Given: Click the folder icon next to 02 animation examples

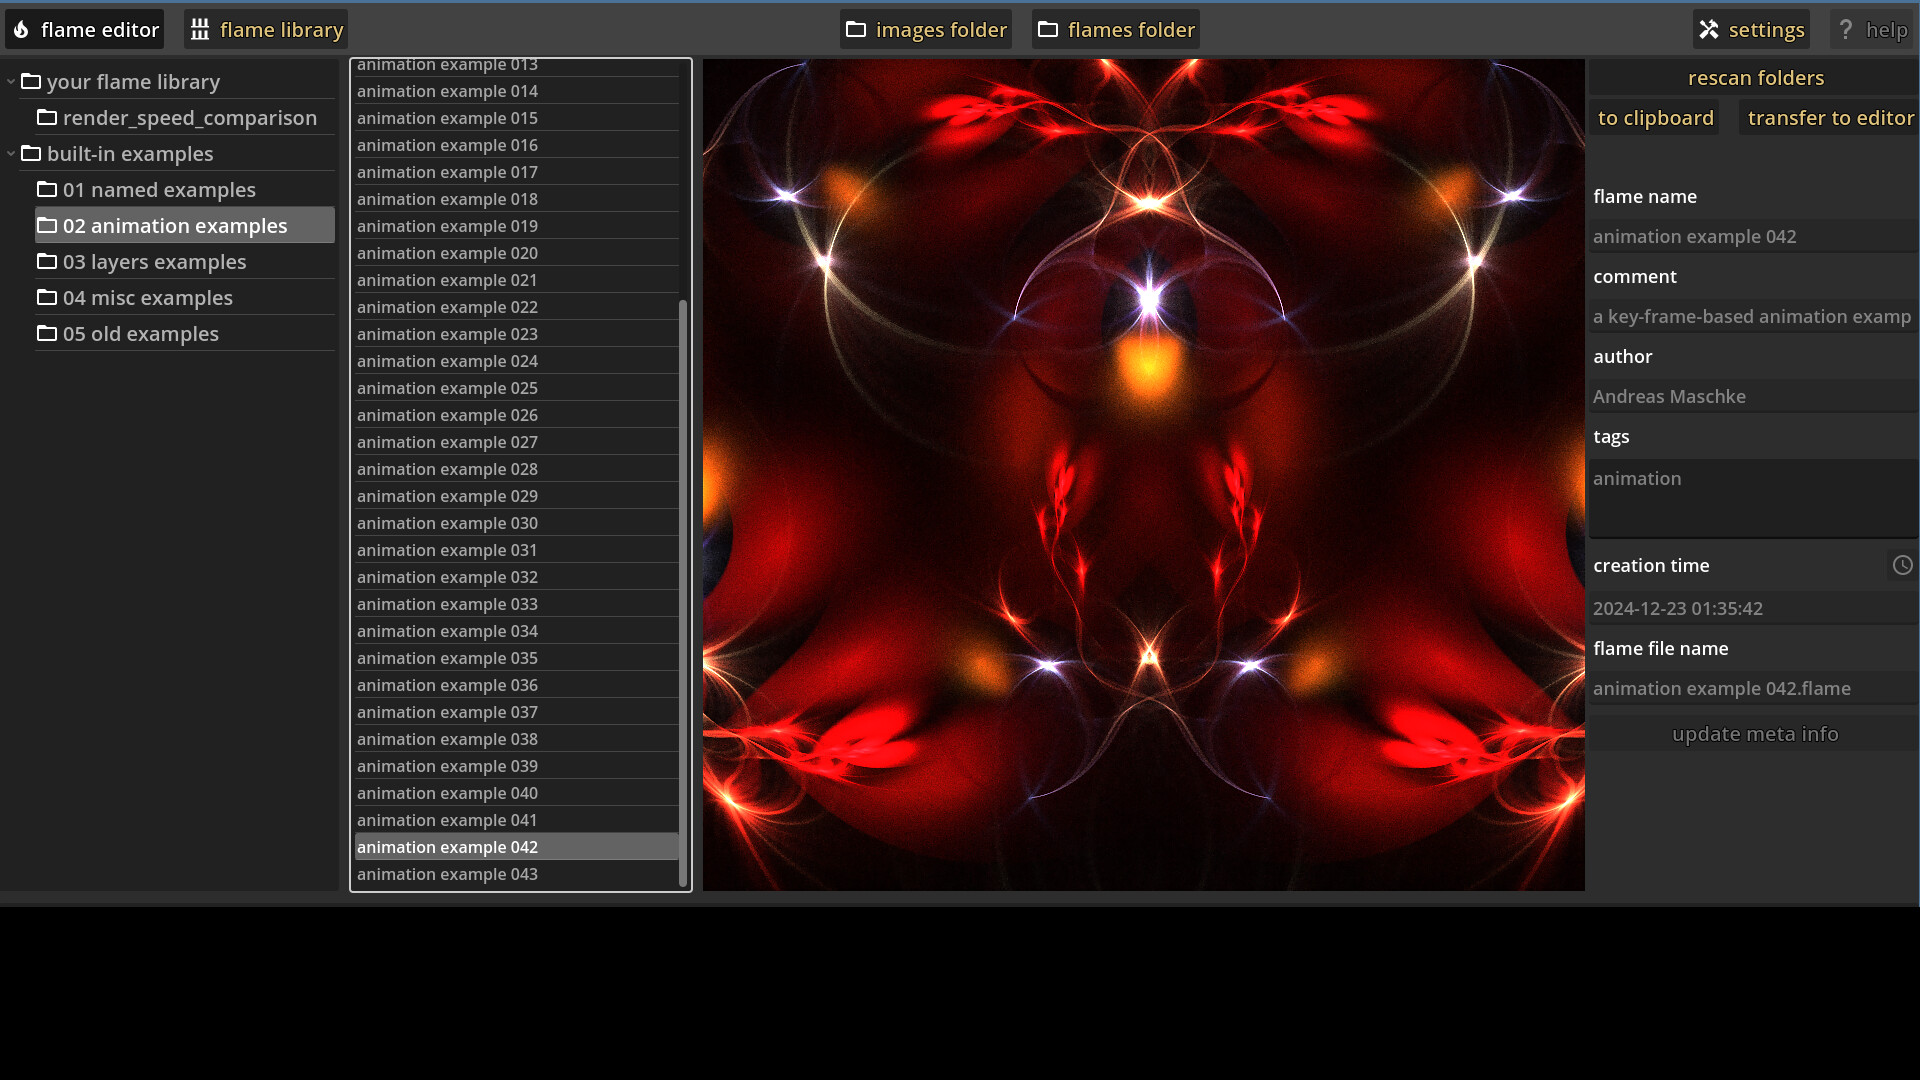Looking at the screenshot, I should [46, 225].
